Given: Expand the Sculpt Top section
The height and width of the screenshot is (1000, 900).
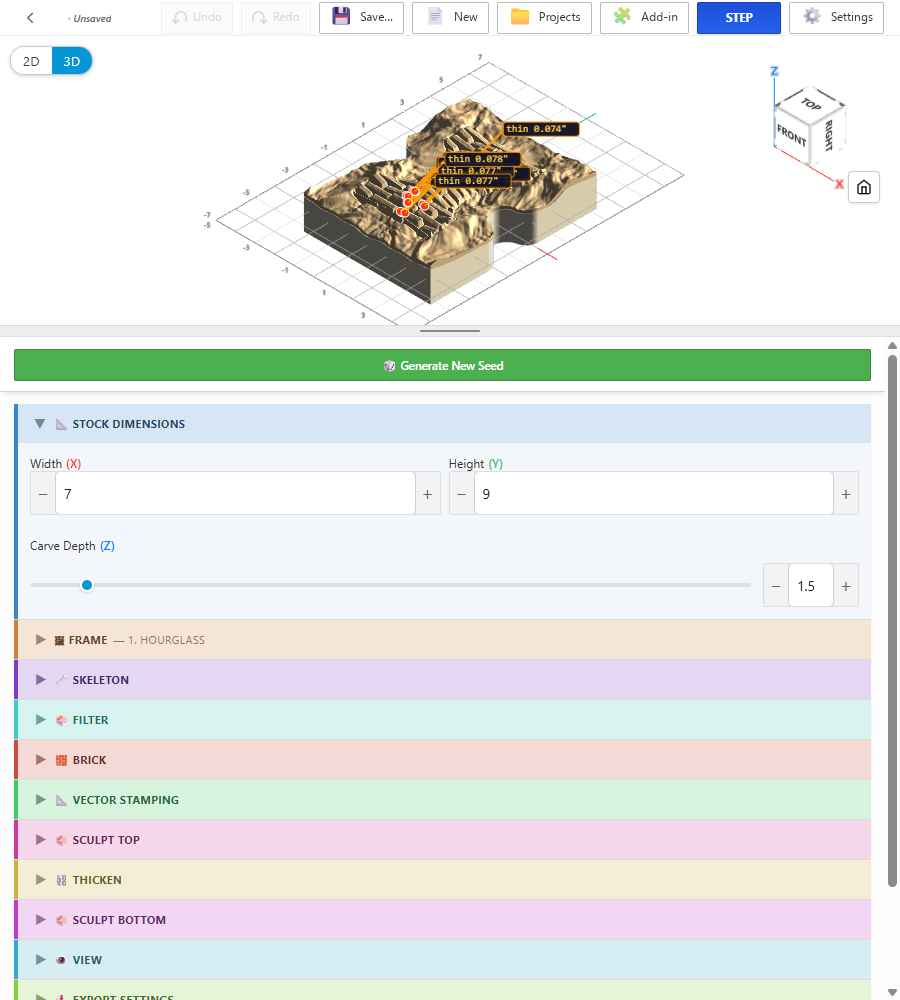Looking at the screenshot, I should click(41, 840).
